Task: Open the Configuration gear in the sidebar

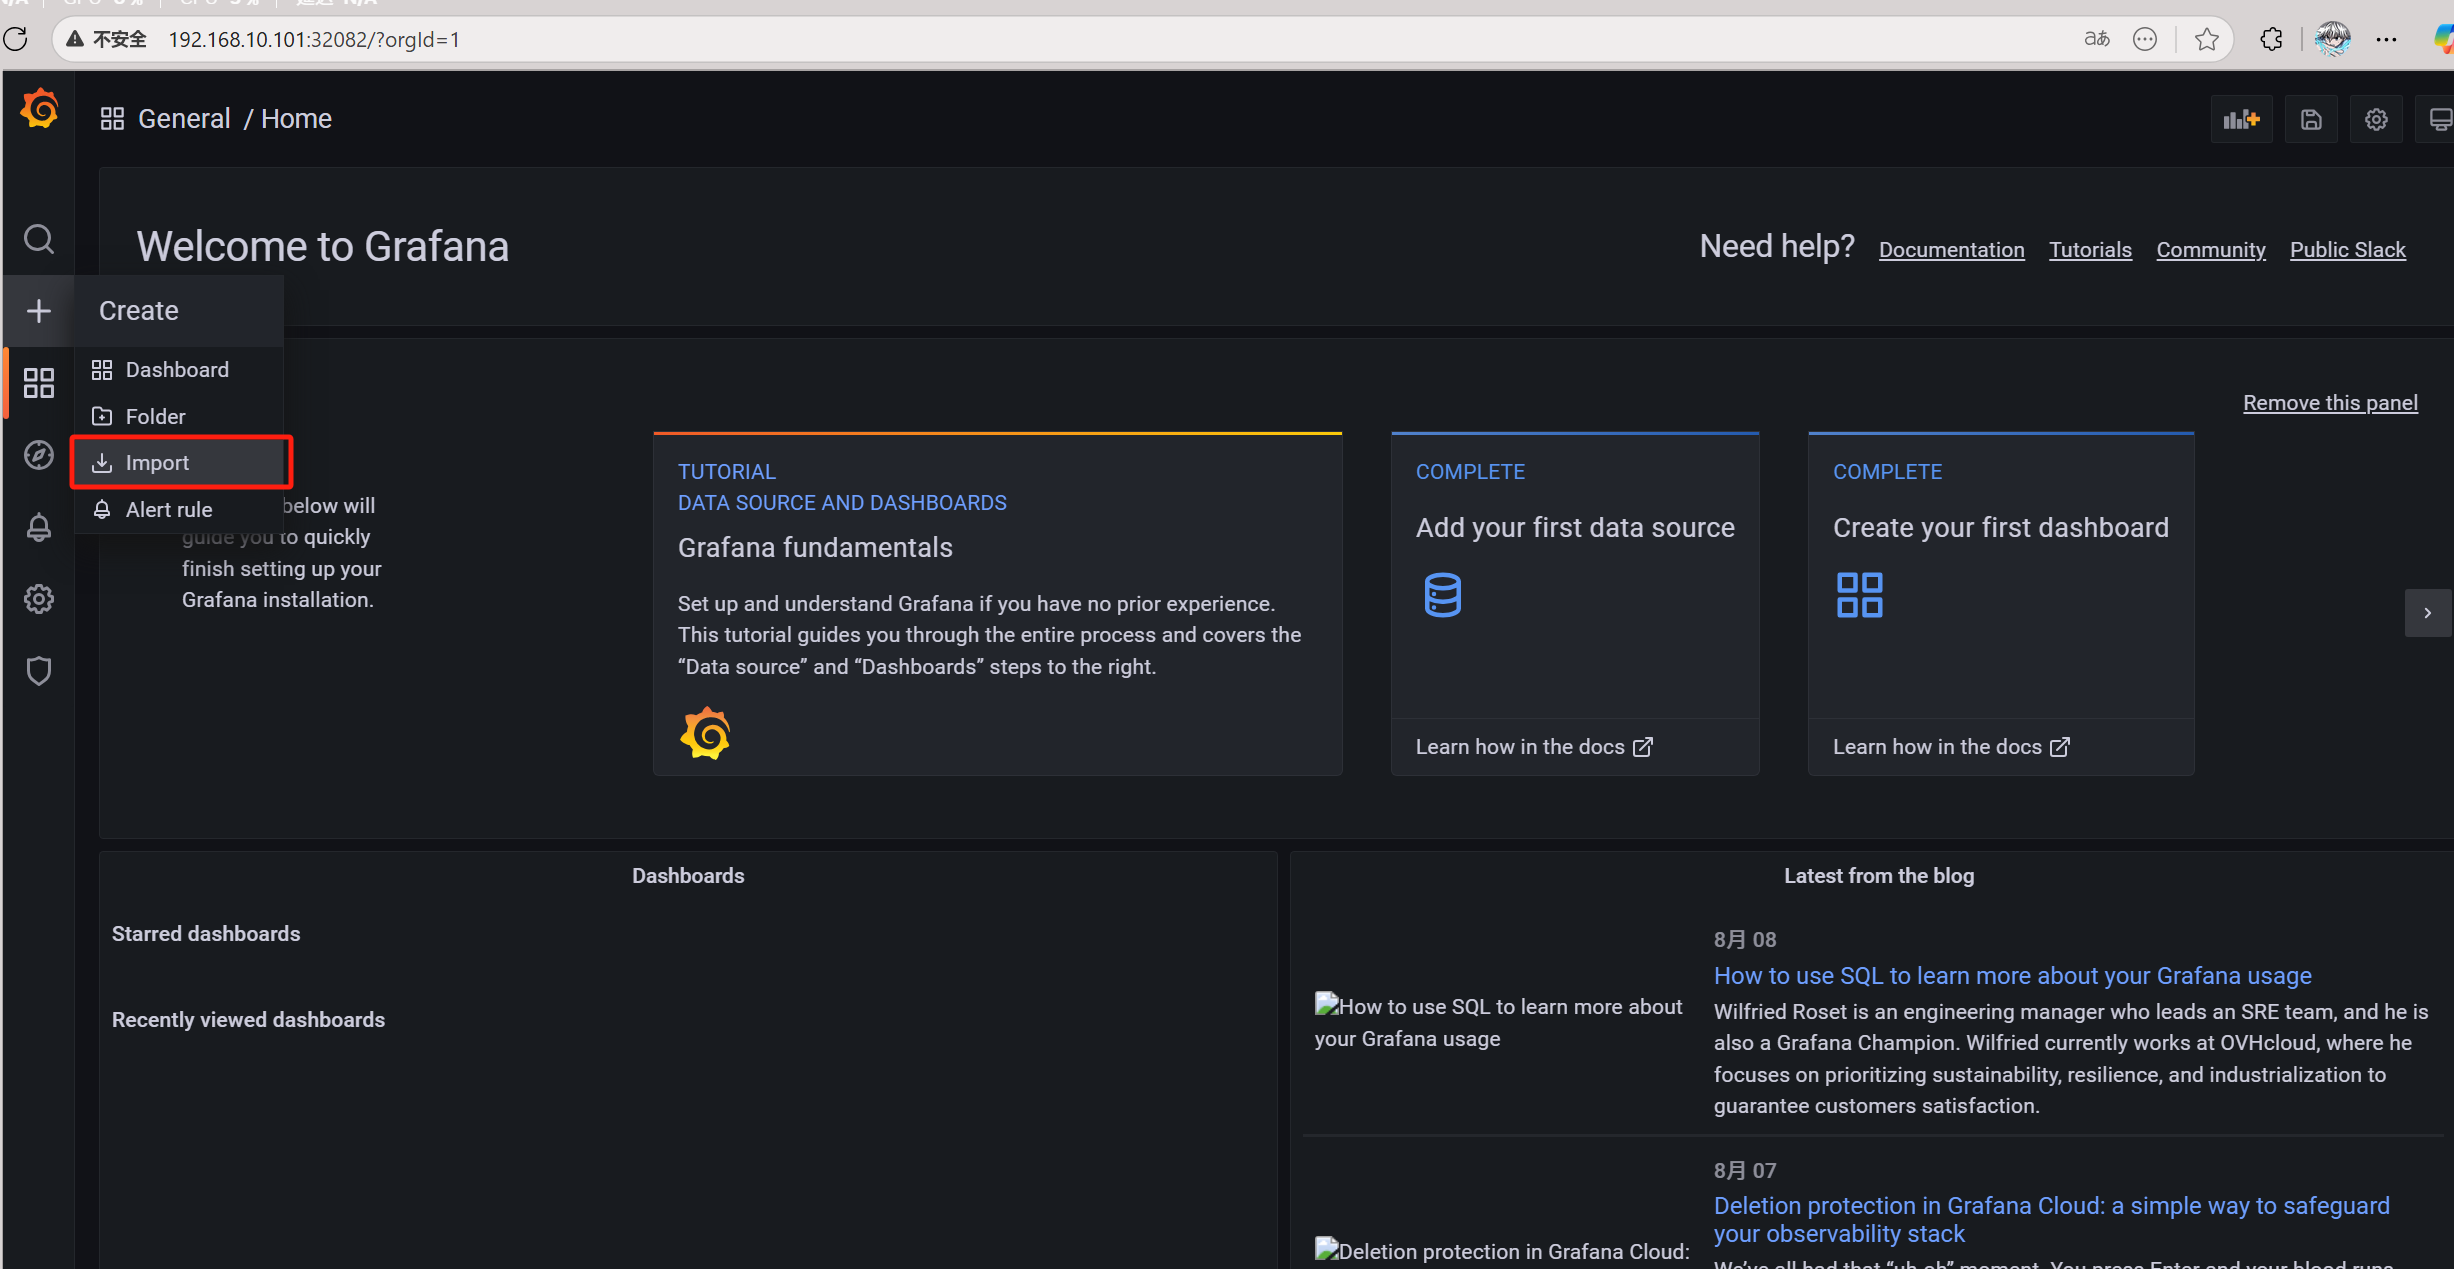Action: 39,599
